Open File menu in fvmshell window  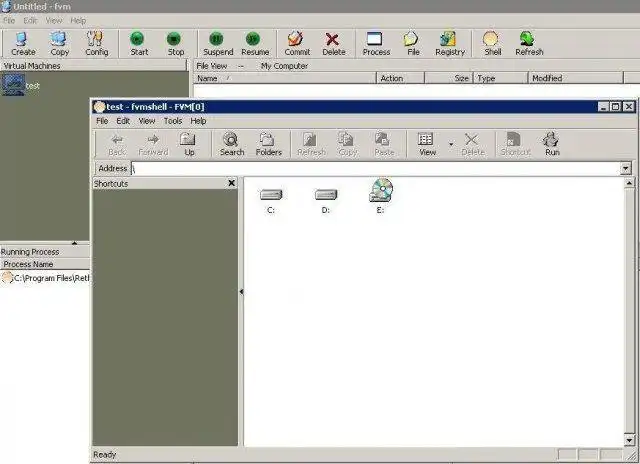point(102,121)
